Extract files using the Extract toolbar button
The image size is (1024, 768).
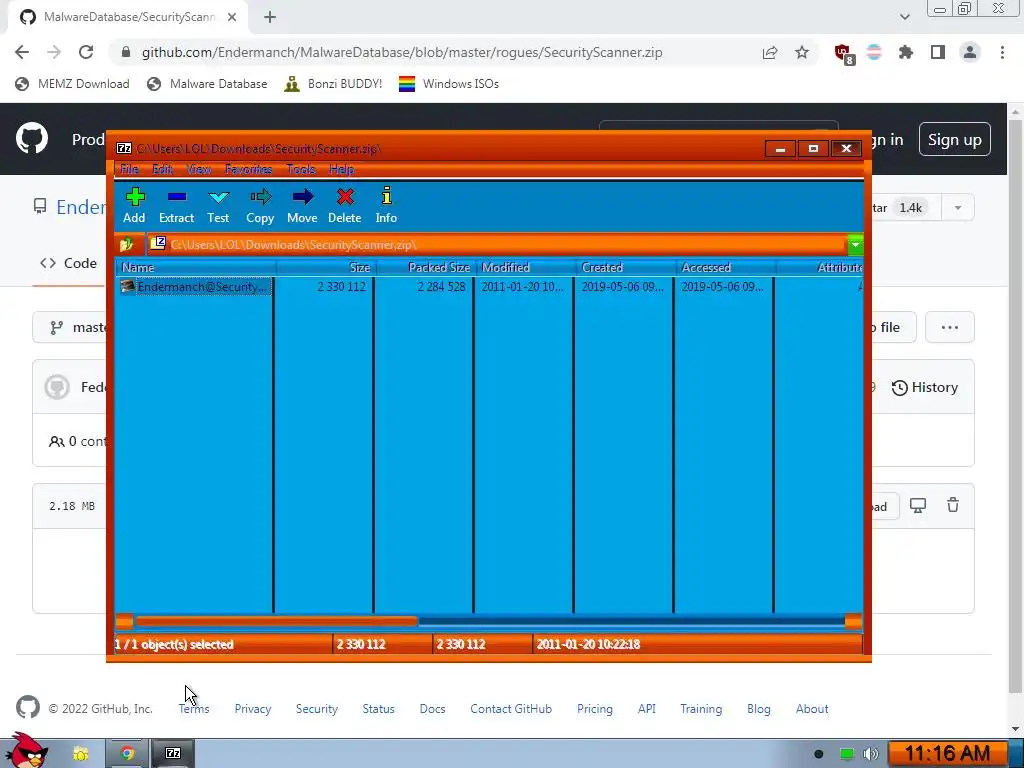(176, 206)
